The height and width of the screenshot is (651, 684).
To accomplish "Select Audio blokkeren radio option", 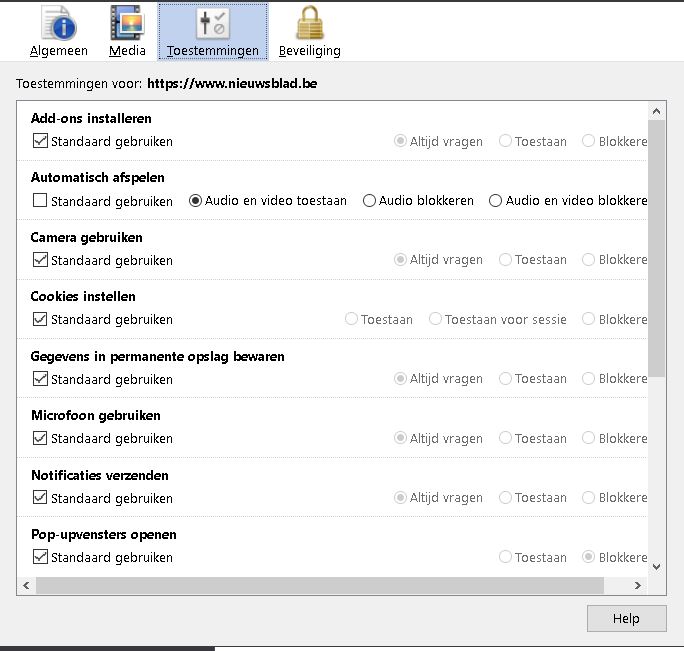I will click(369, 201).
